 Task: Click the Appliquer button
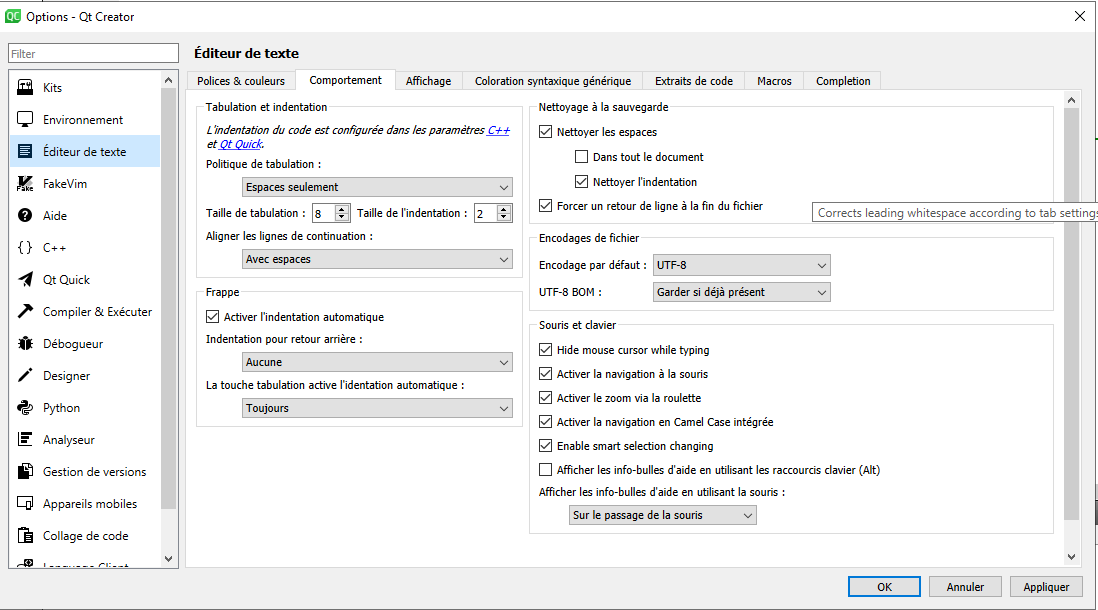(x=1046, y=587)
